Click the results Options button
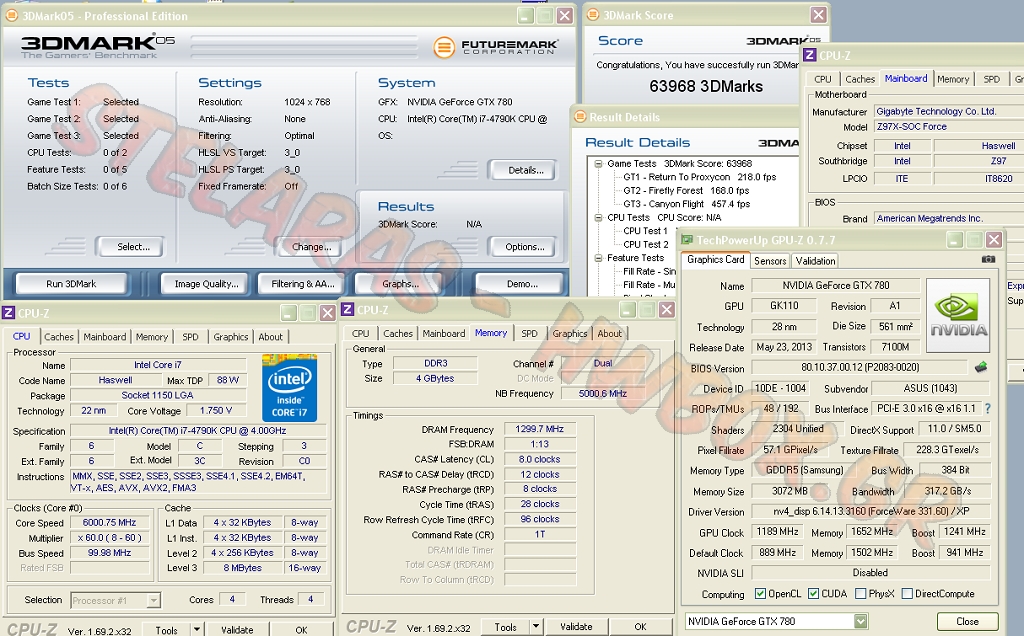 (x=524, y=247)
